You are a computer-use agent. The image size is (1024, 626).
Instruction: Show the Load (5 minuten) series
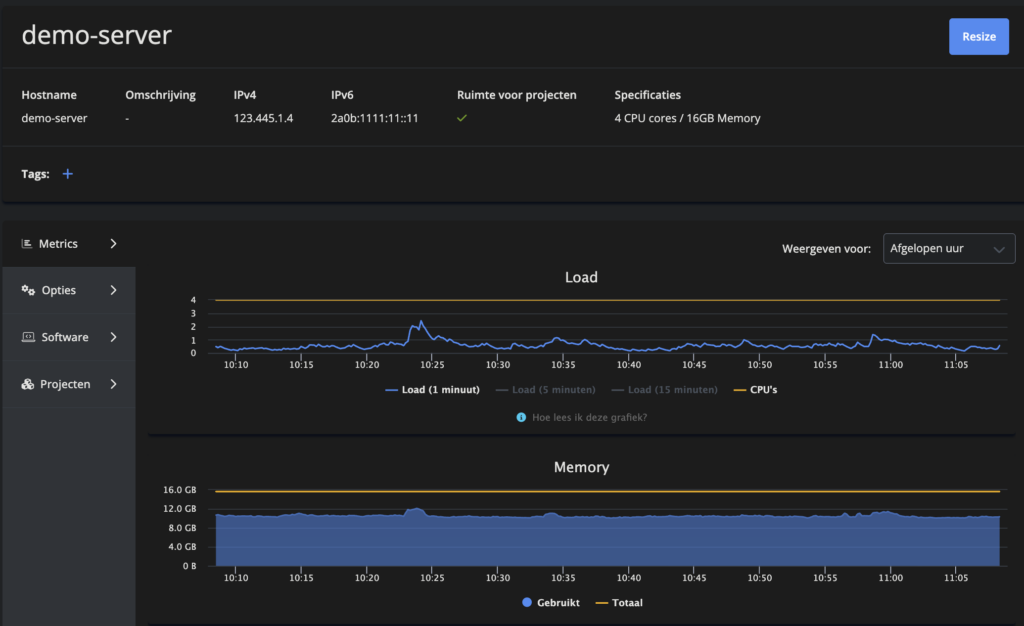tap(546, 390)
